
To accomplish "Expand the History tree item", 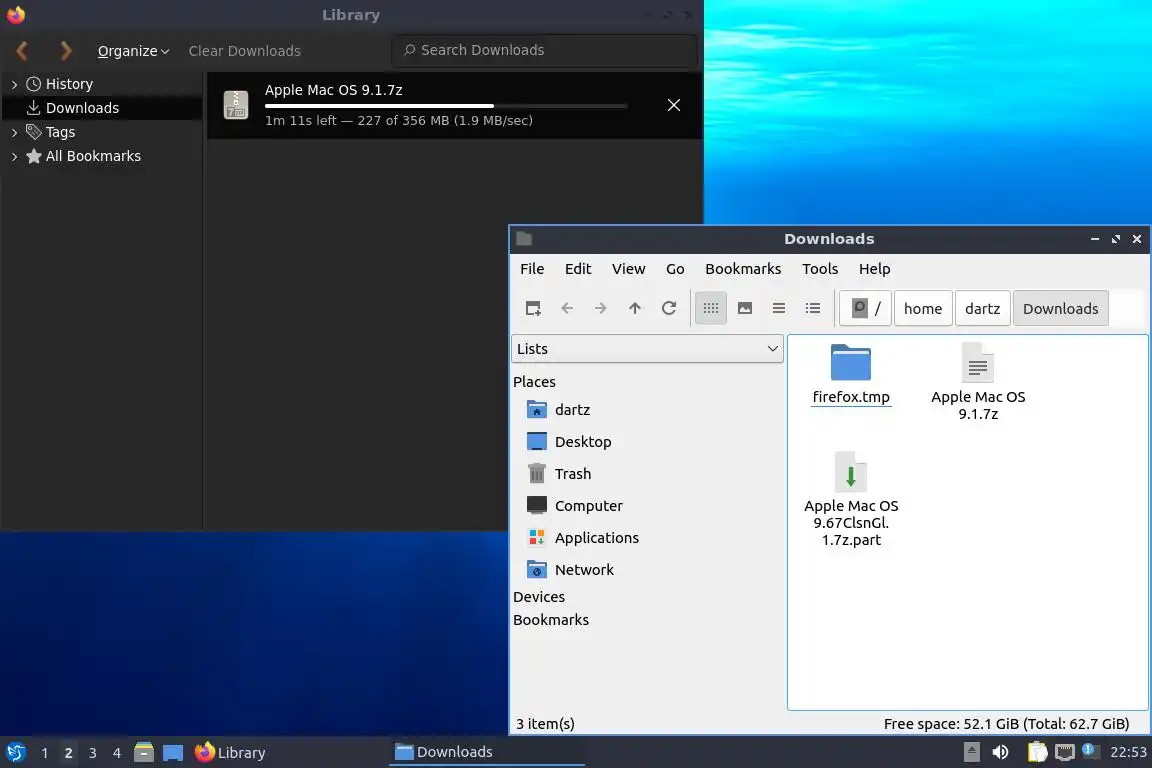I will pos(14,85).
